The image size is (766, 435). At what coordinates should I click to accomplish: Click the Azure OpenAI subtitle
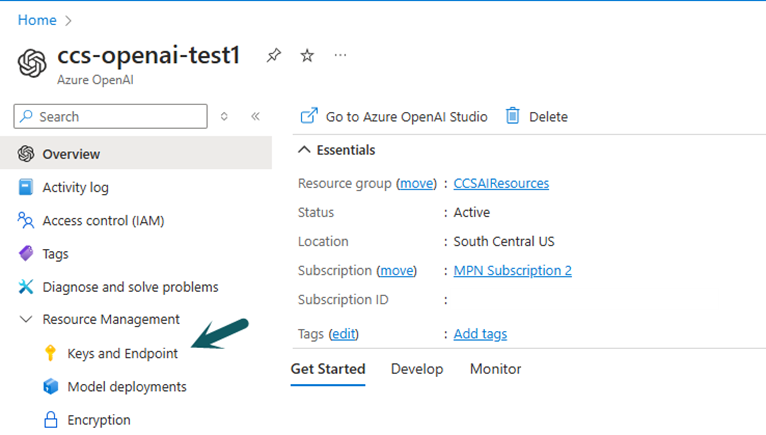(95, 80)
